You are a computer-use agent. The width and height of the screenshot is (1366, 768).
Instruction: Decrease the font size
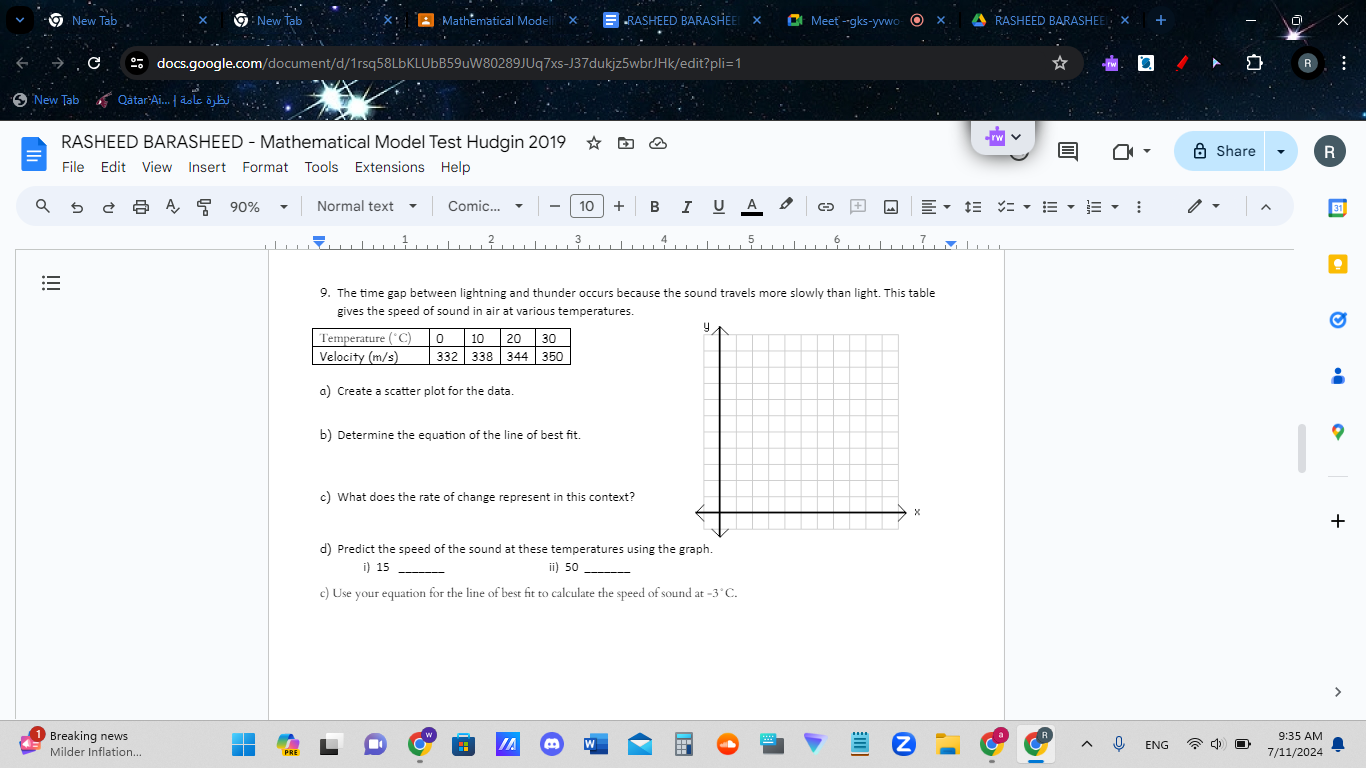[x=554, y=206]
